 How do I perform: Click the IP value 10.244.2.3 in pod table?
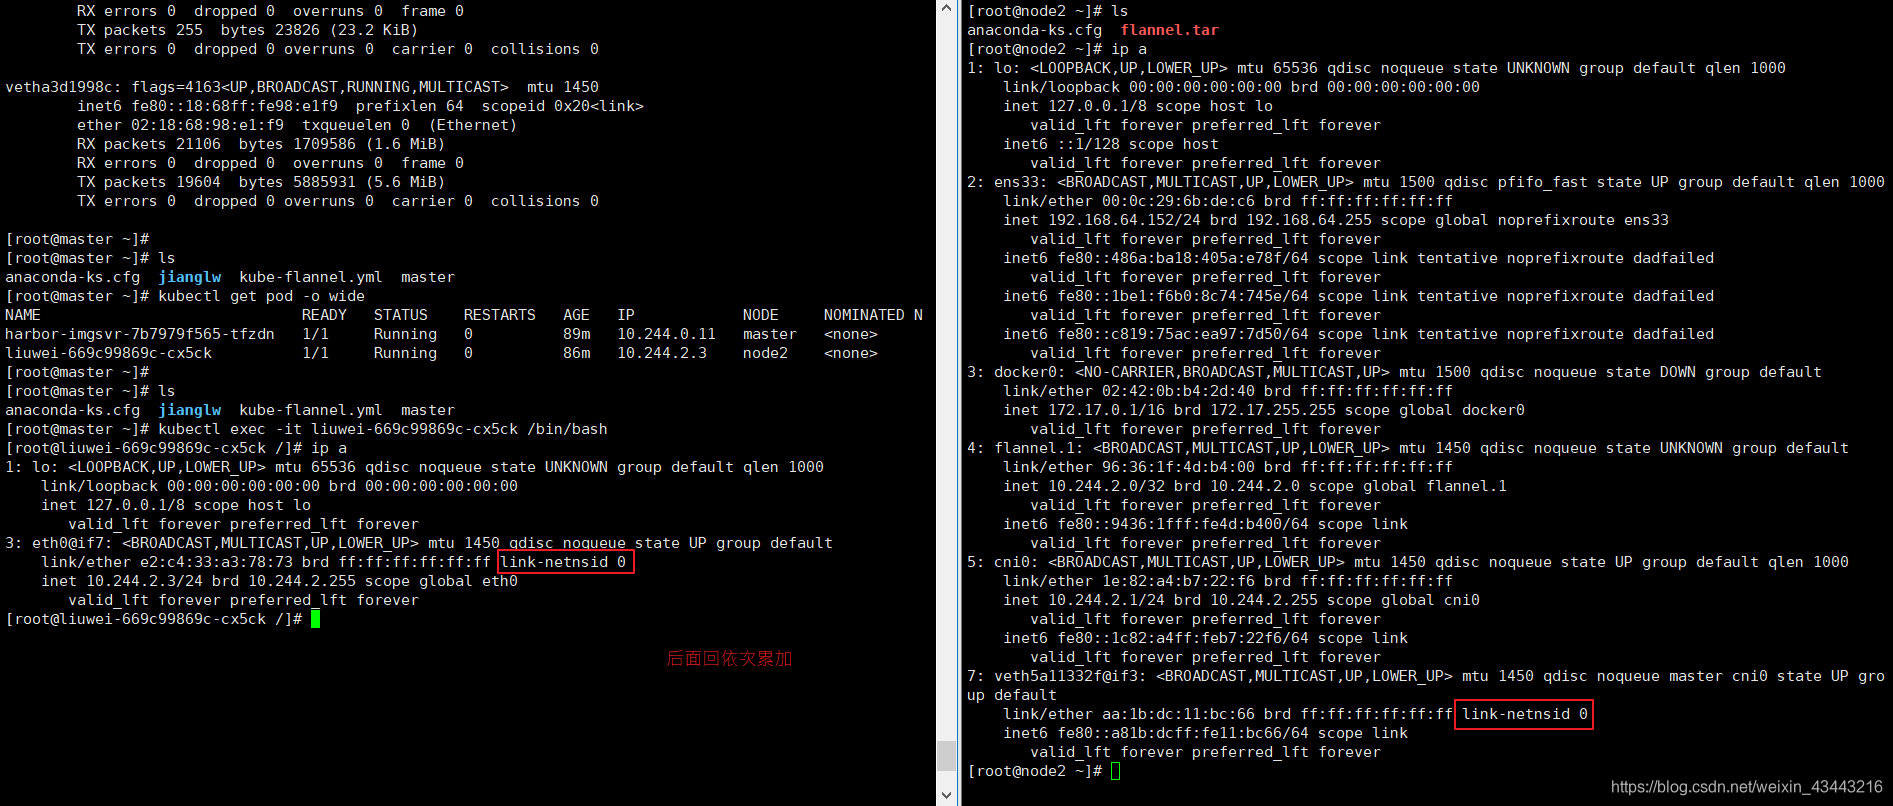tap(662, 353)
